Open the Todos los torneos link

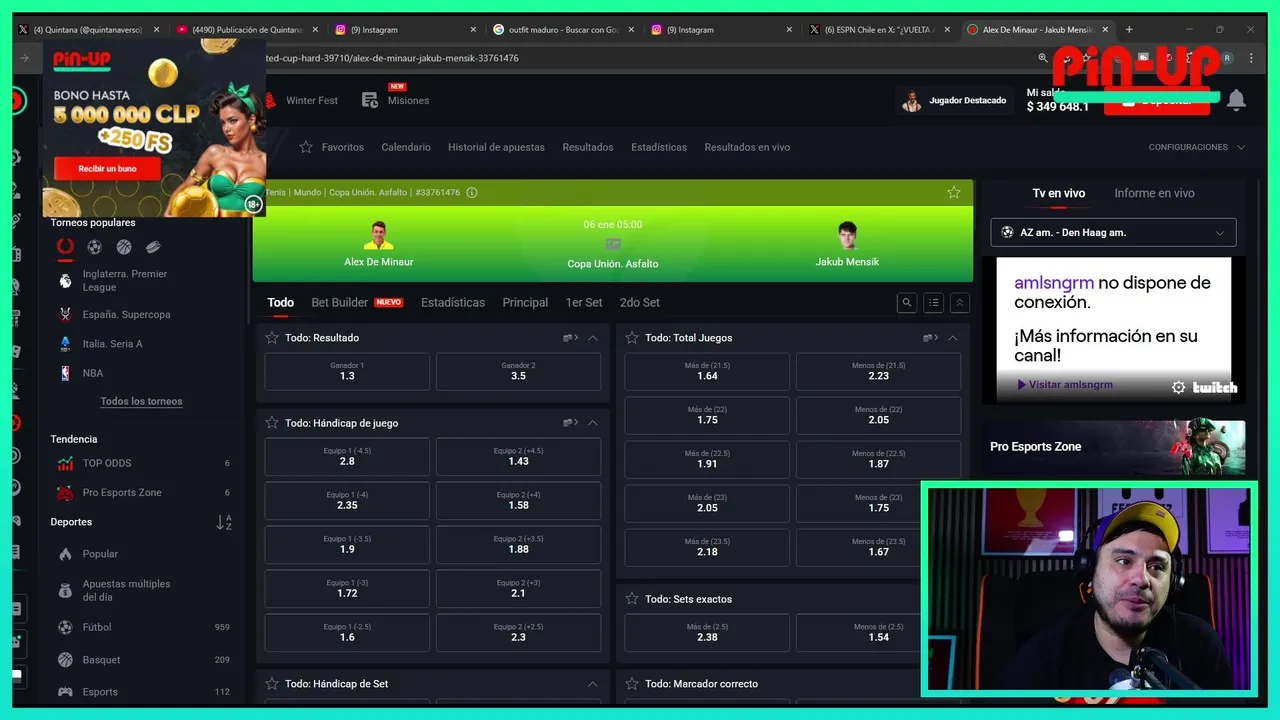[x=141, y=401]
